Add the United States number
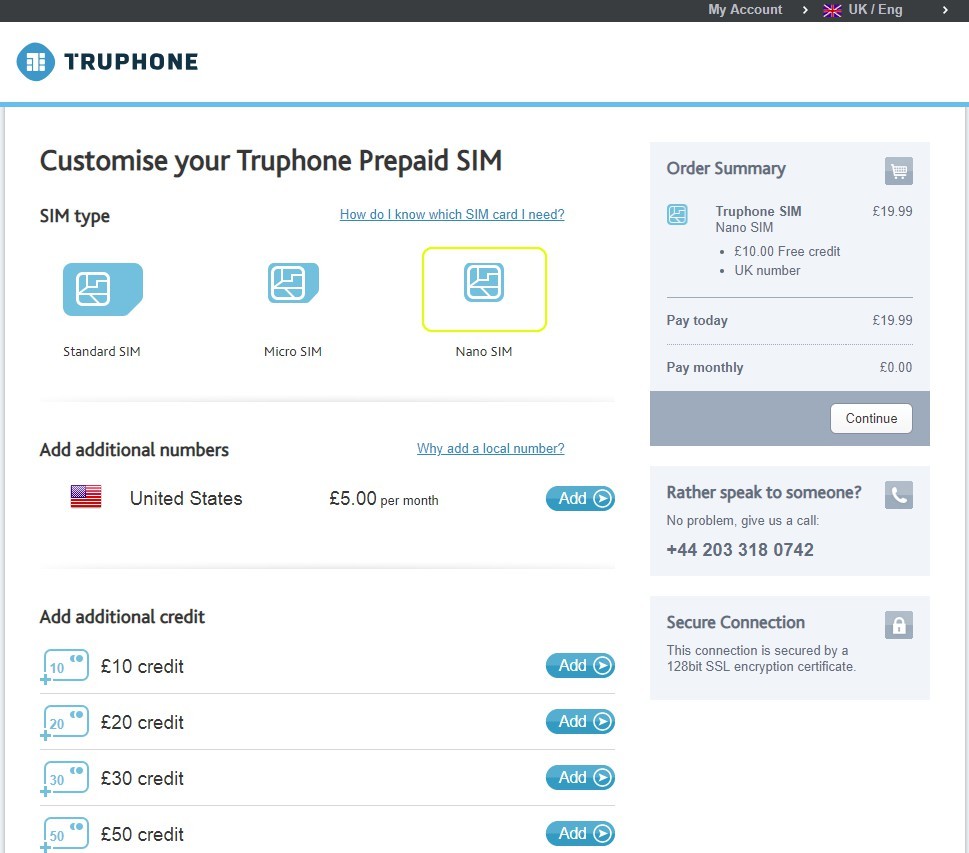The image size is (969, 853). pyautogui.click(x=580, y=498)
